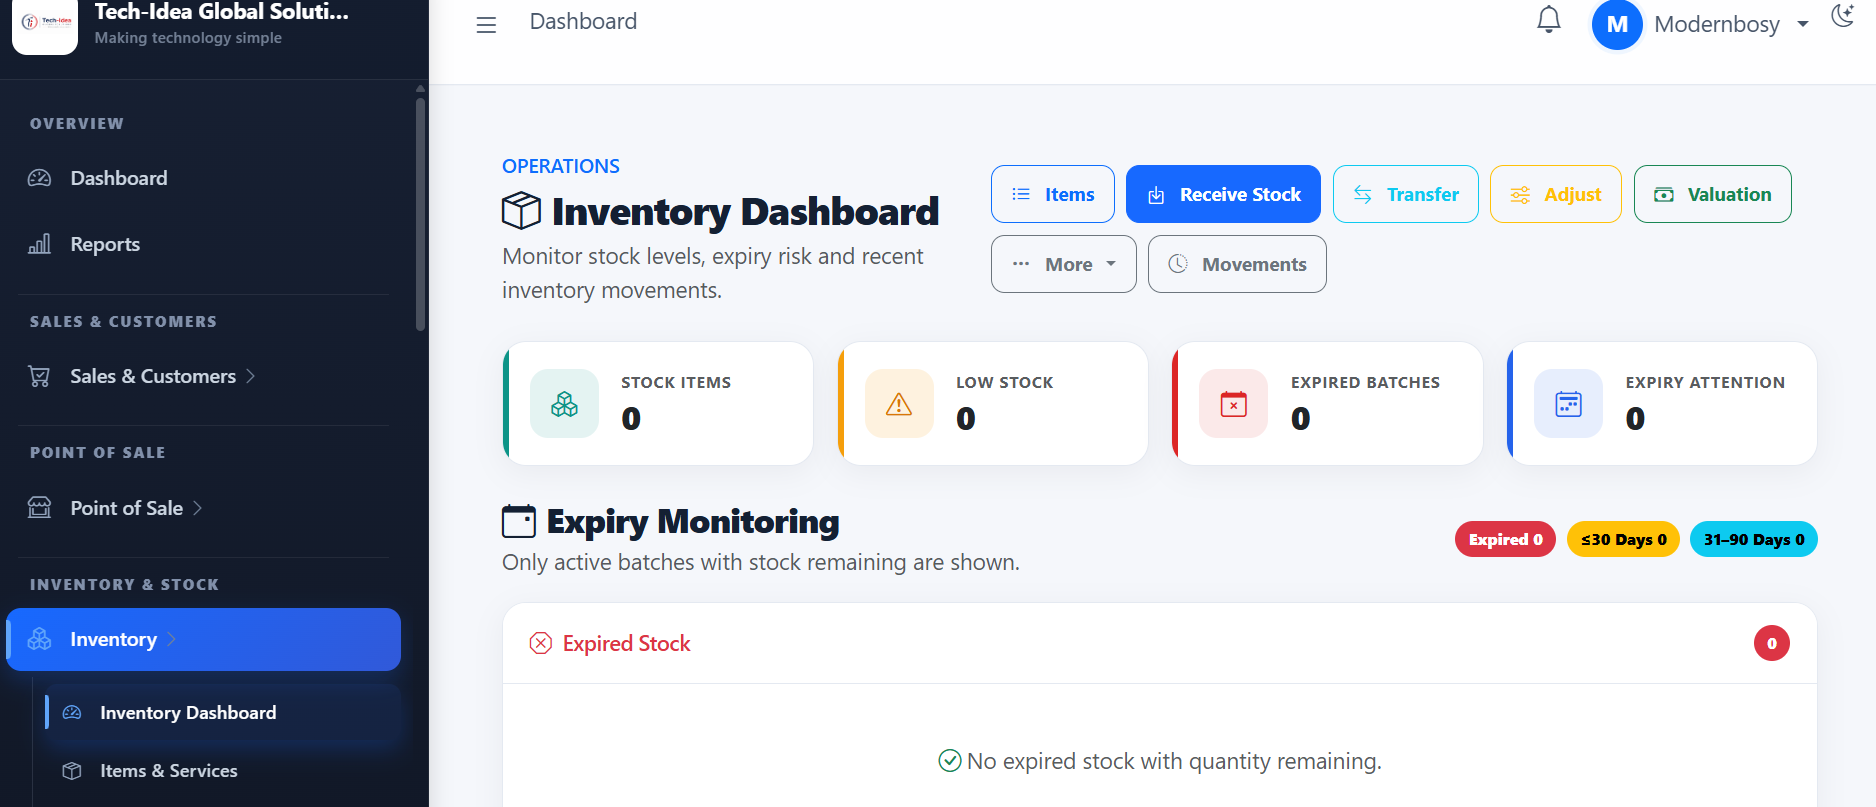This screenshot has height=807, width=1876.
Task: Click the yellow ≤30 Days 0 badge
Action: click(x=1623, y=539)
